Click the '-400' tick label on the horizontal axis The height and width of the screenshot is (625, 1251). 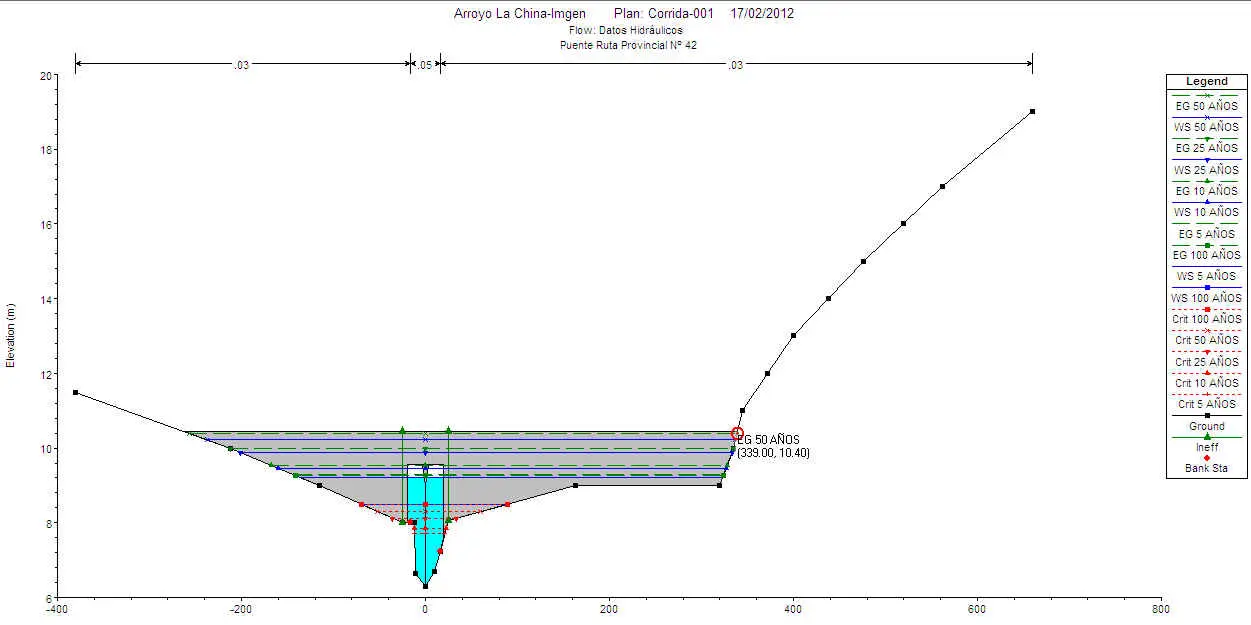click(56, 608)
